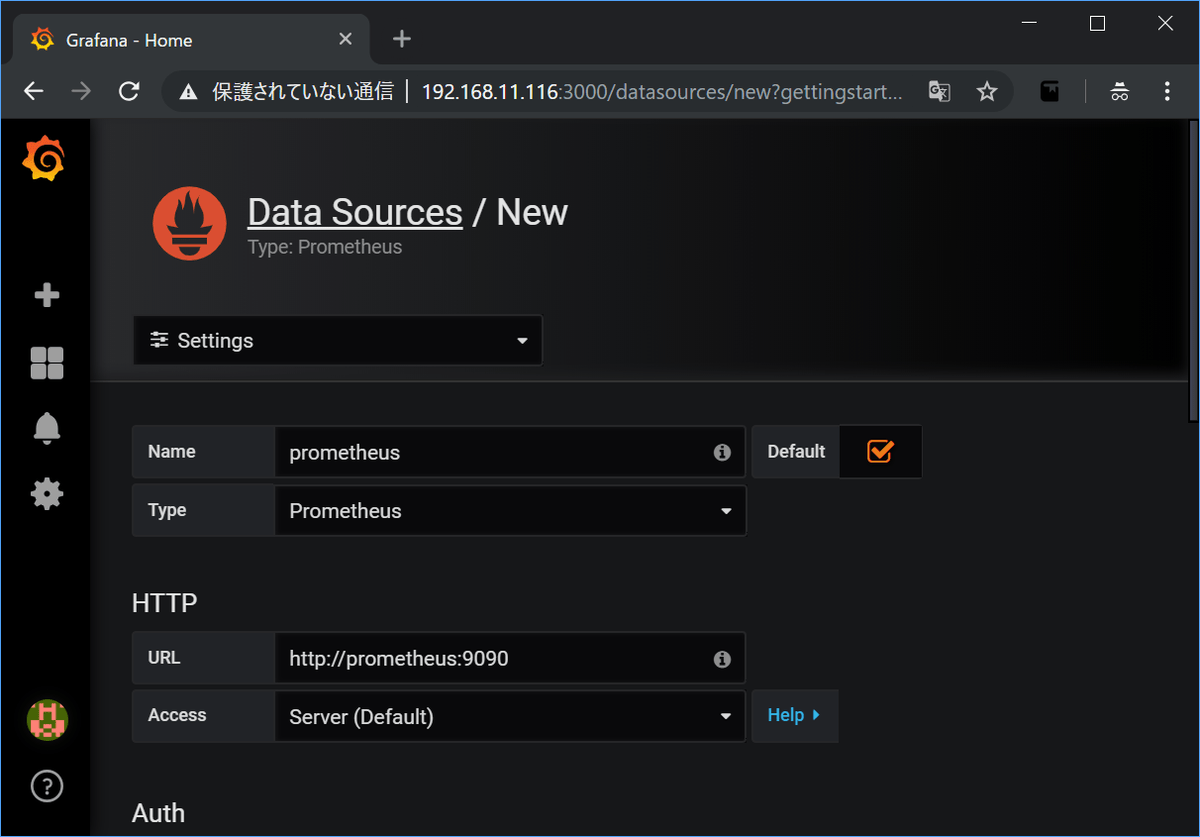Screen dimensions: 1200x837
Task: Click info icon in Name field
Action: click(722, 453)
